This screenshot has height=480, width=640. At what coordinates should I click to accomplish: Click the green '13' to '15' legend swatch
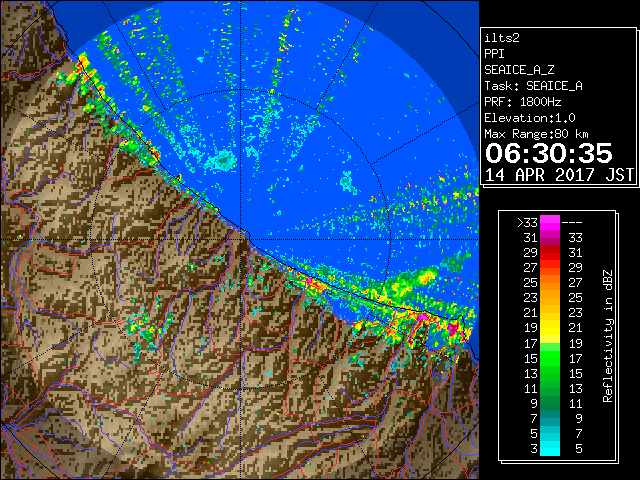[x=550, y=373]
